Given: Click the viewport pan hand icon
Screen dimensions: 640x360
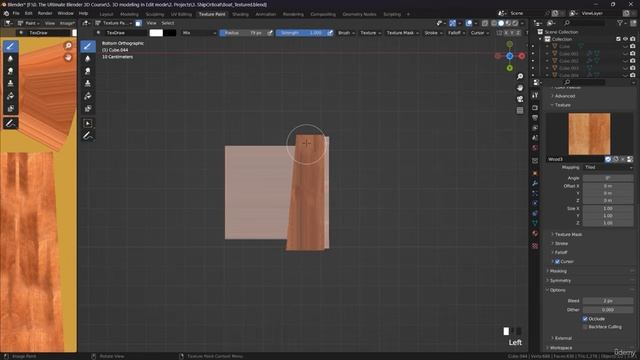Looking at the screenshot, I should tap(520, 88).
